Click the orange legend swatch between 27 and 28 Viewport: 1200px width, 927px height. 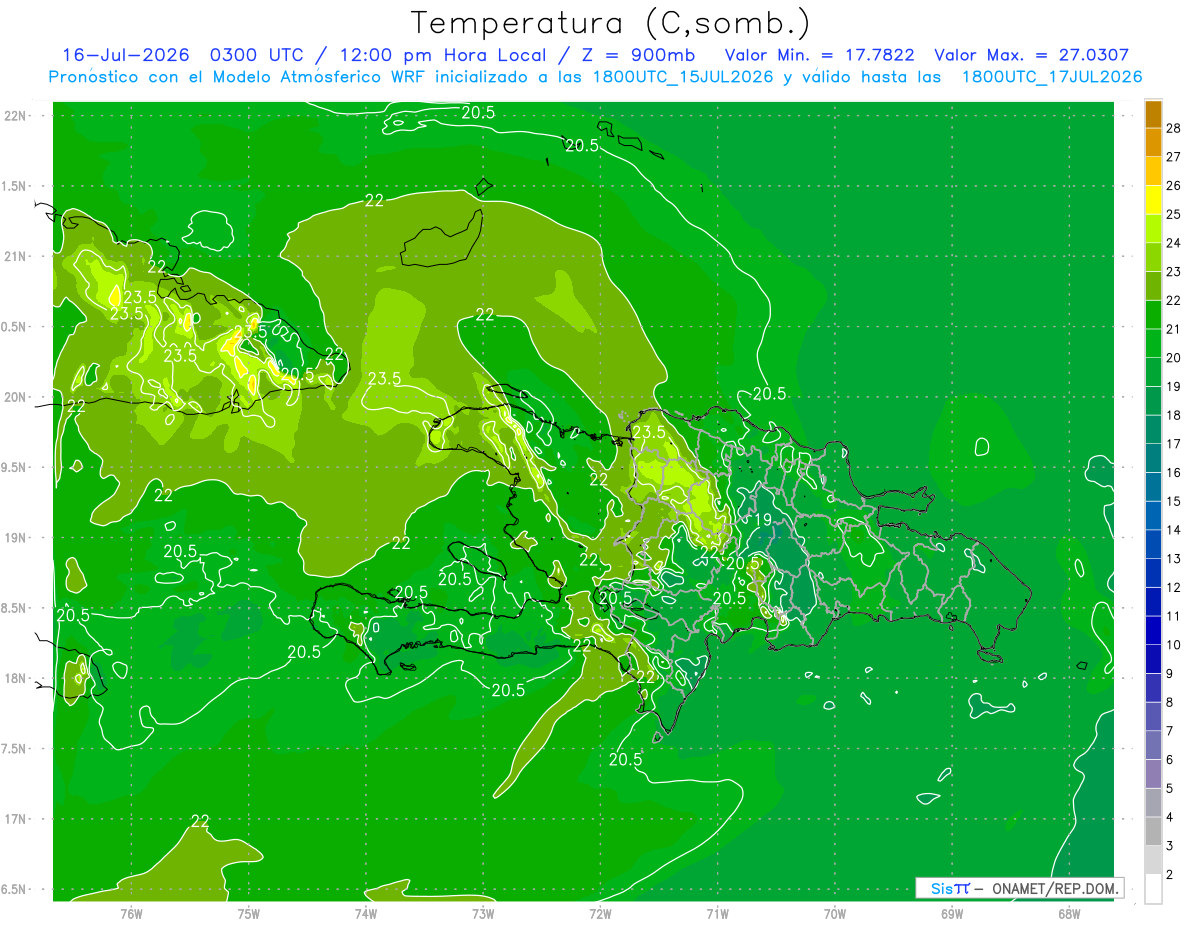pos(1153,143)
